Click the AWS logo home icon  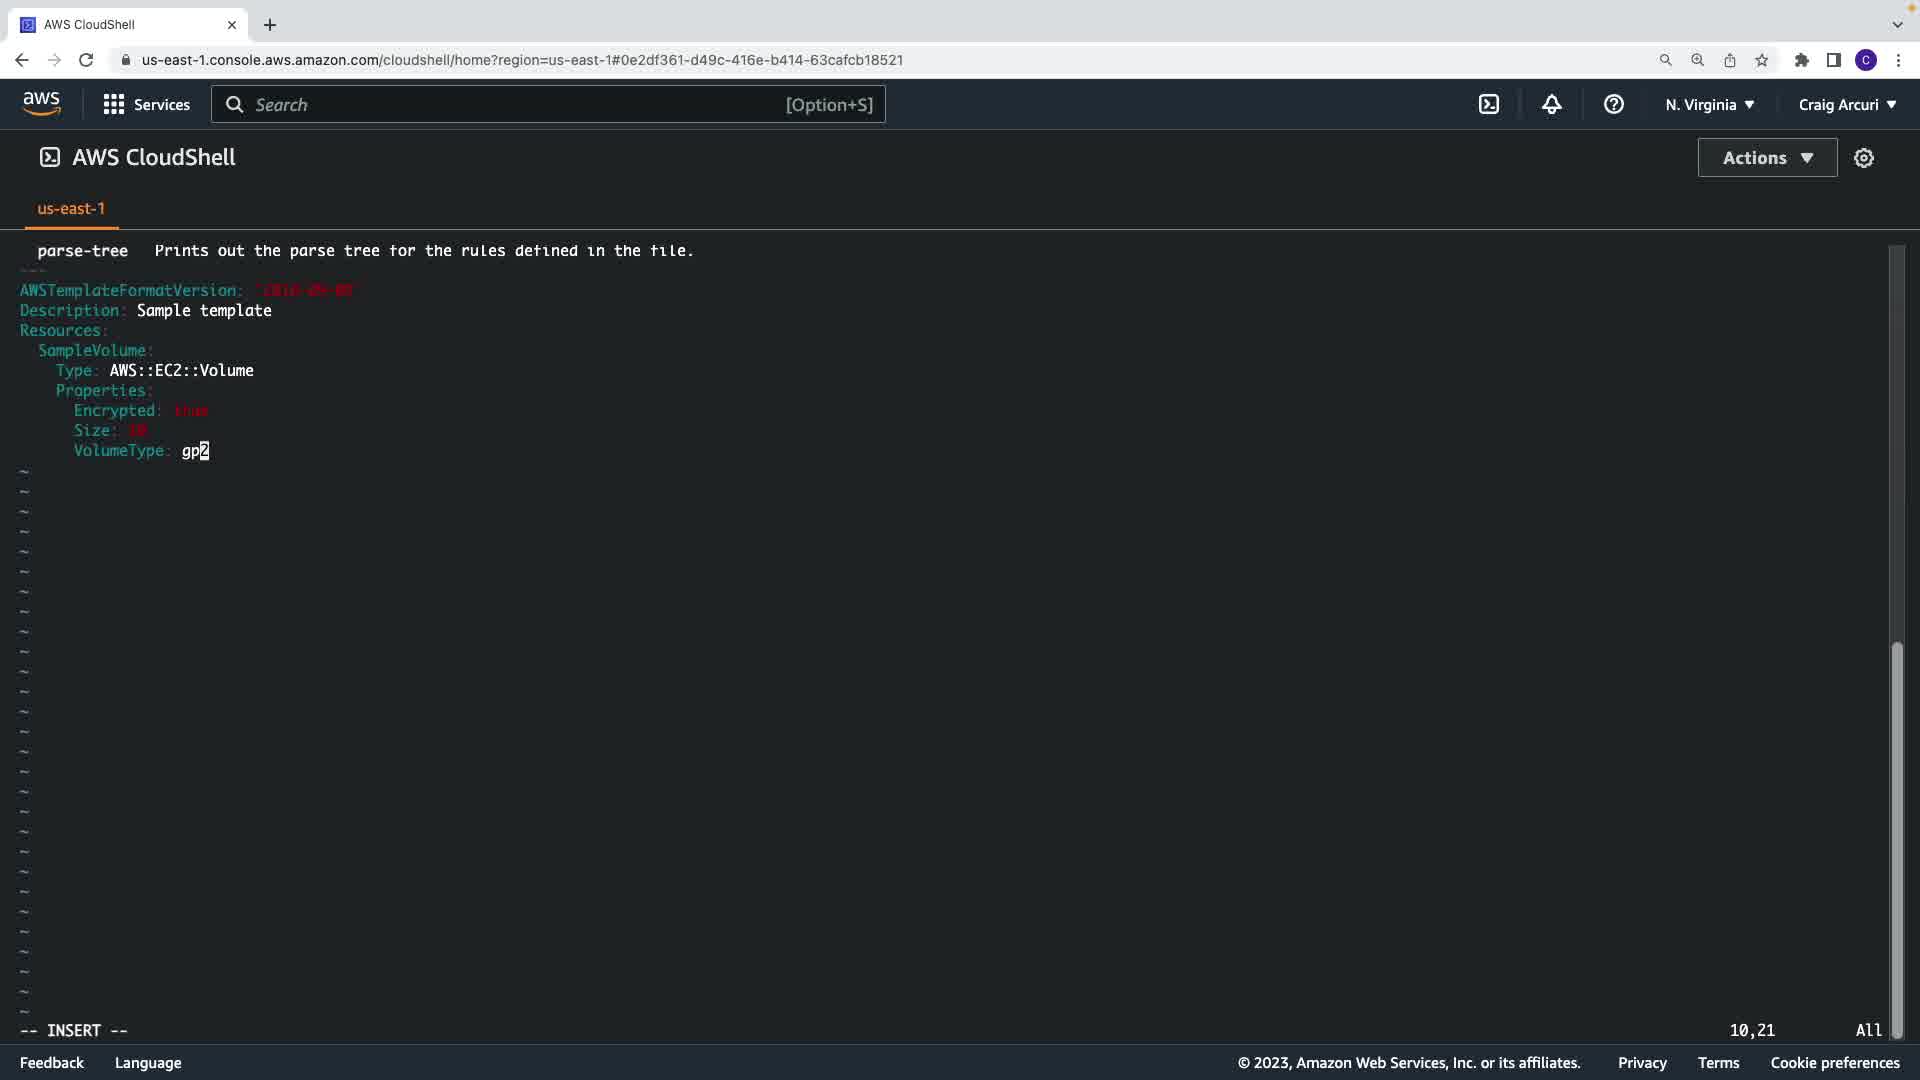[42, 104]
